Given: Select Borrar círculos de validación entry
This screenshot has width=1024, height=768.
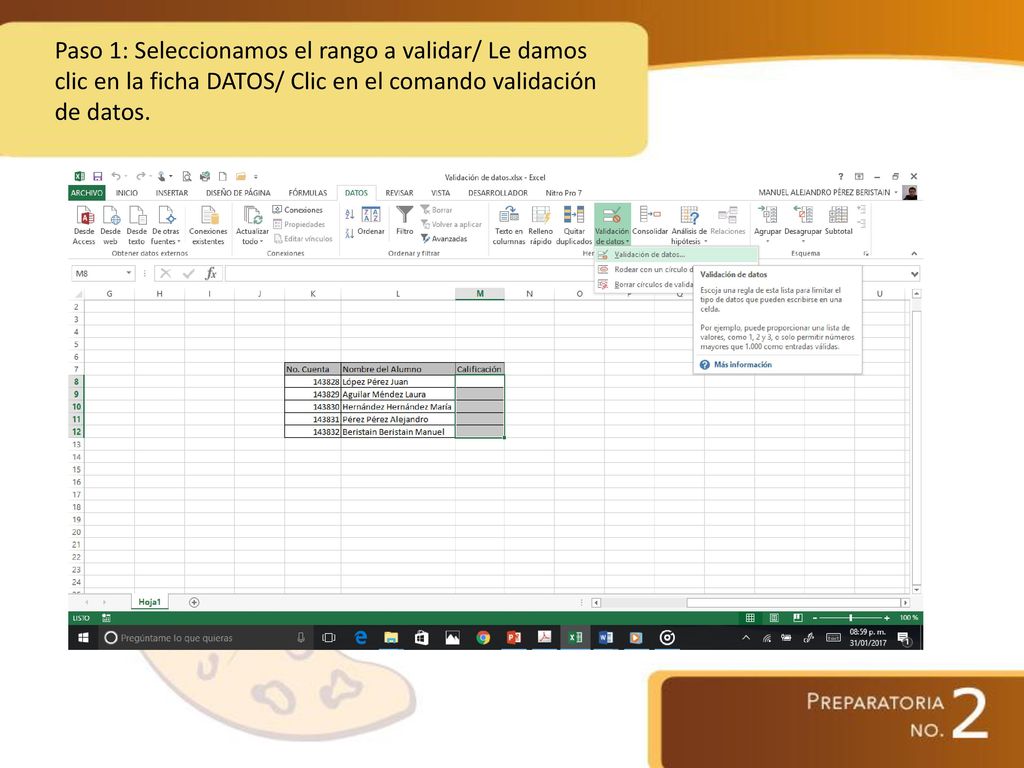Looking at the screenshot, I should [x=645, y=284].
